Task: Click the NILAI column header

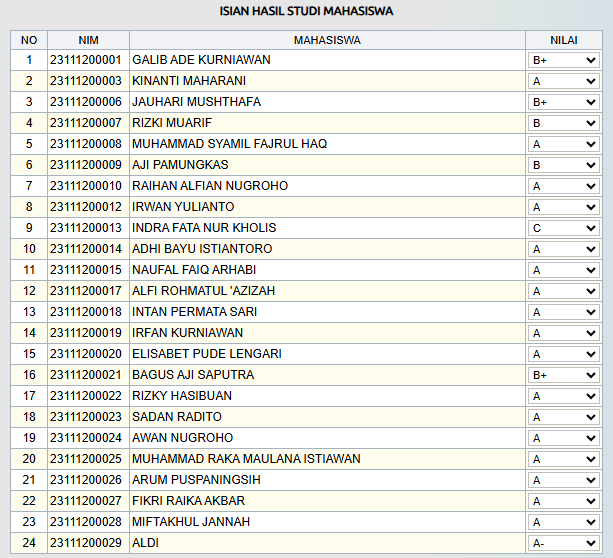Action: pos(563,40)
